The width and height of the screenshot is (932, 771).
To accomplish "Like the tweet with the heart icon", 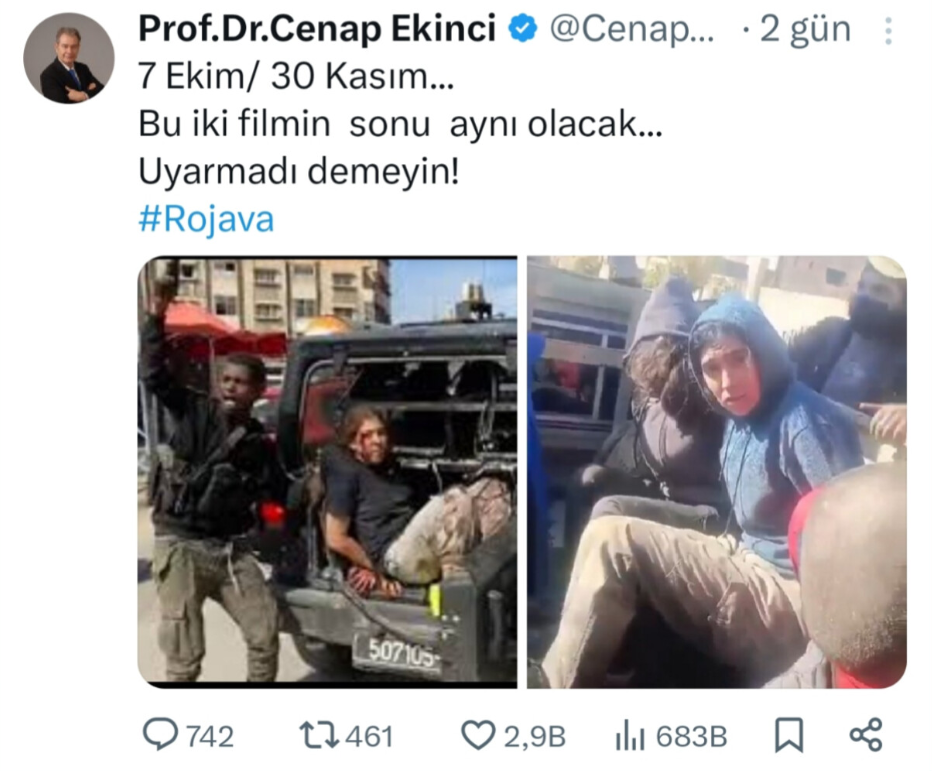I will click(x=478, y=735).
